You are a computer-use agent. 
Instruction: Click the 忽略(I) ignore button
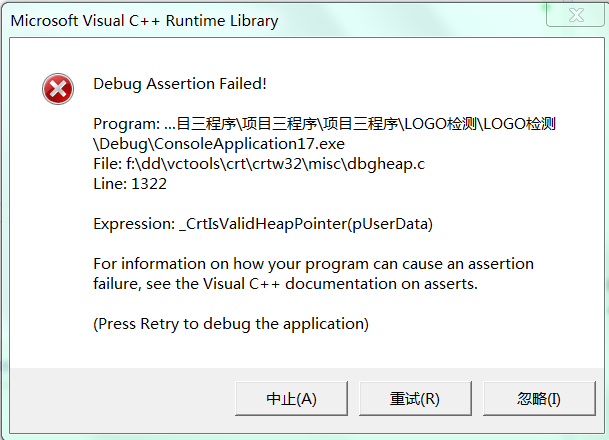tap(539, 398)
